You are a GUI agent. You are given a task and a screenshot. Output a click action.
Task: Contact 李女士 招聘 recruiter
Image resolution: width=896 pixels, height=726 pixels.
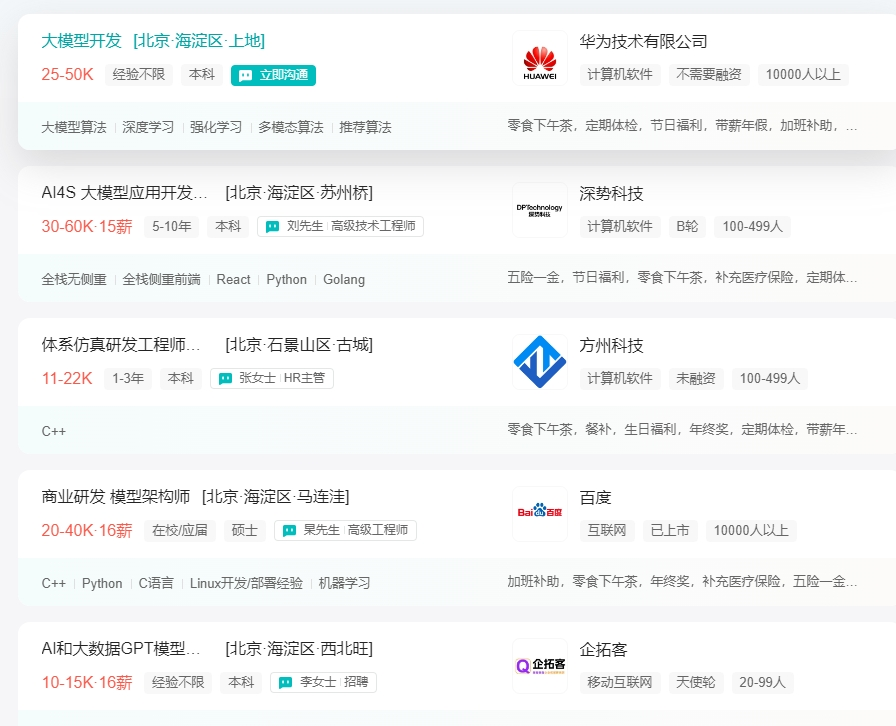(x=323, y=683)
